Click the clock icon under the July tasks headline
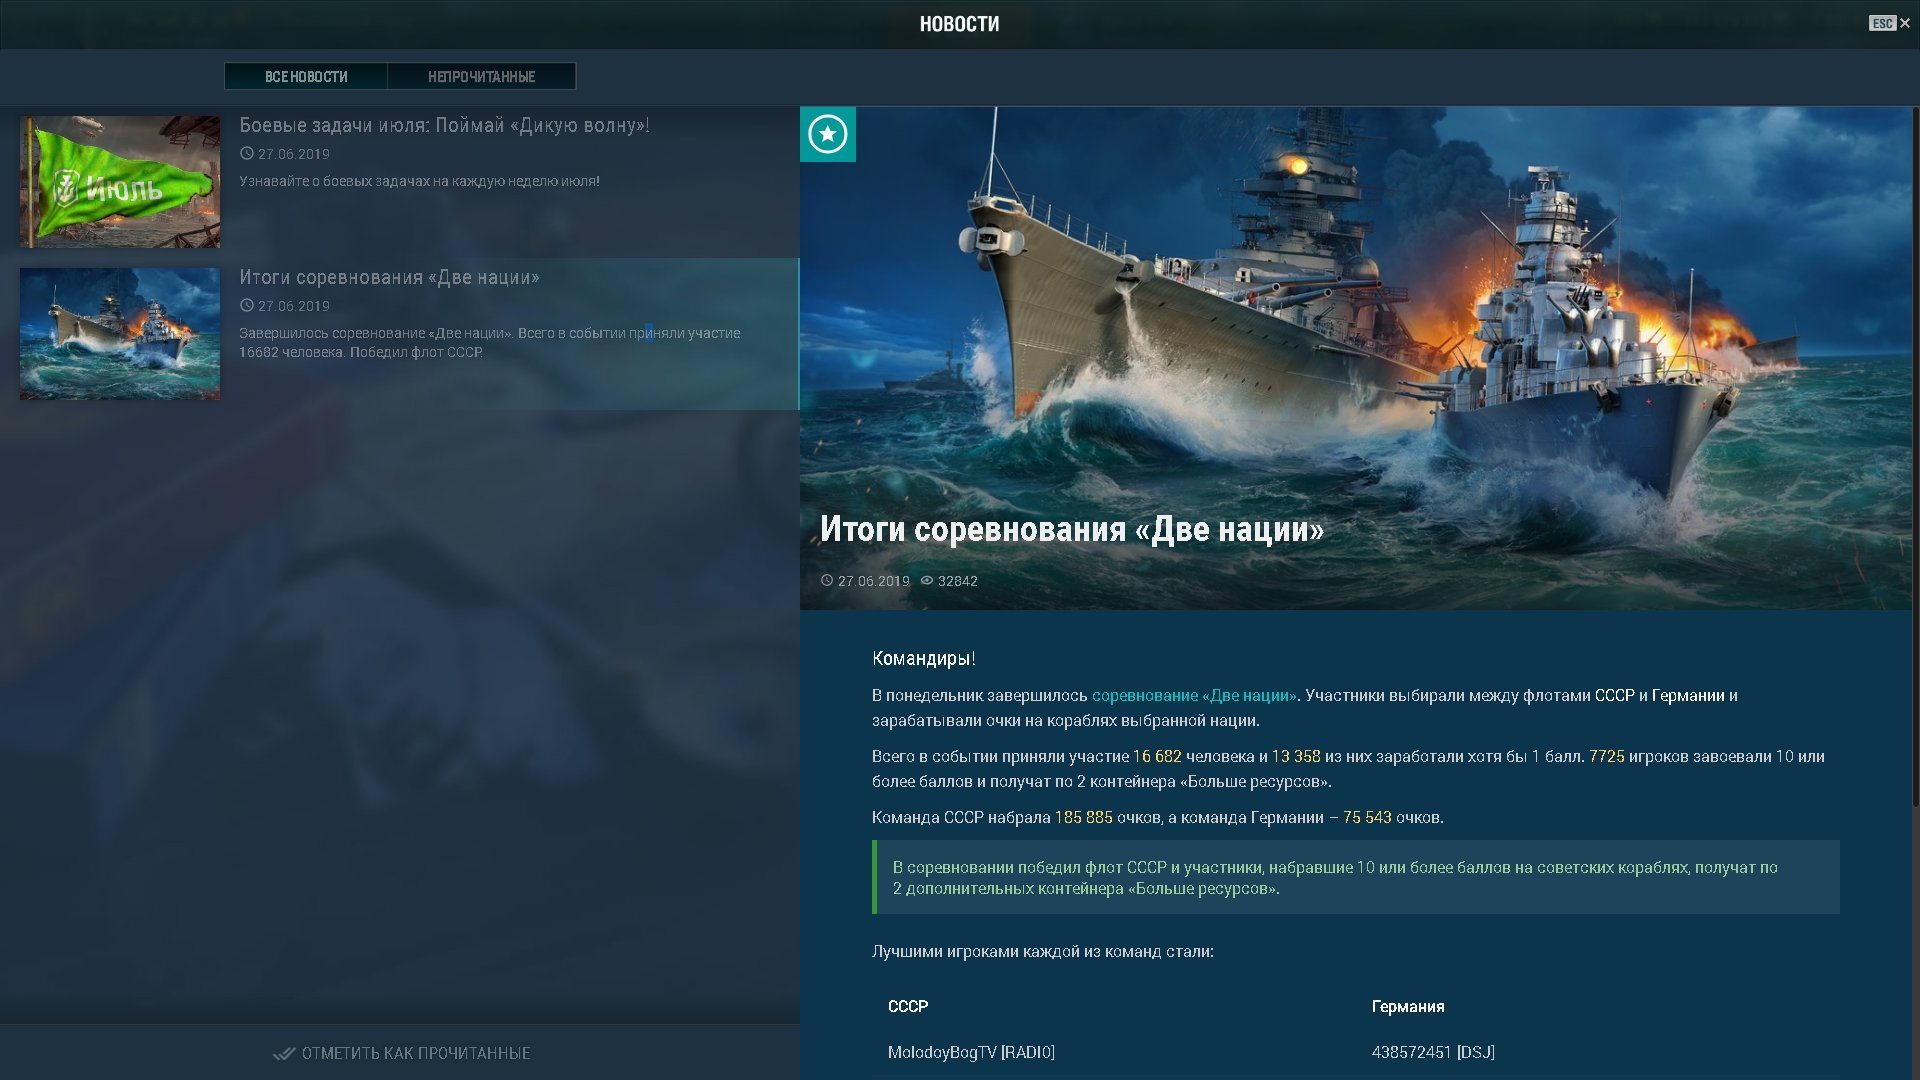The height and width of the screenshot is (1080, 1920). pyautogui.click(x=247, y=154)
